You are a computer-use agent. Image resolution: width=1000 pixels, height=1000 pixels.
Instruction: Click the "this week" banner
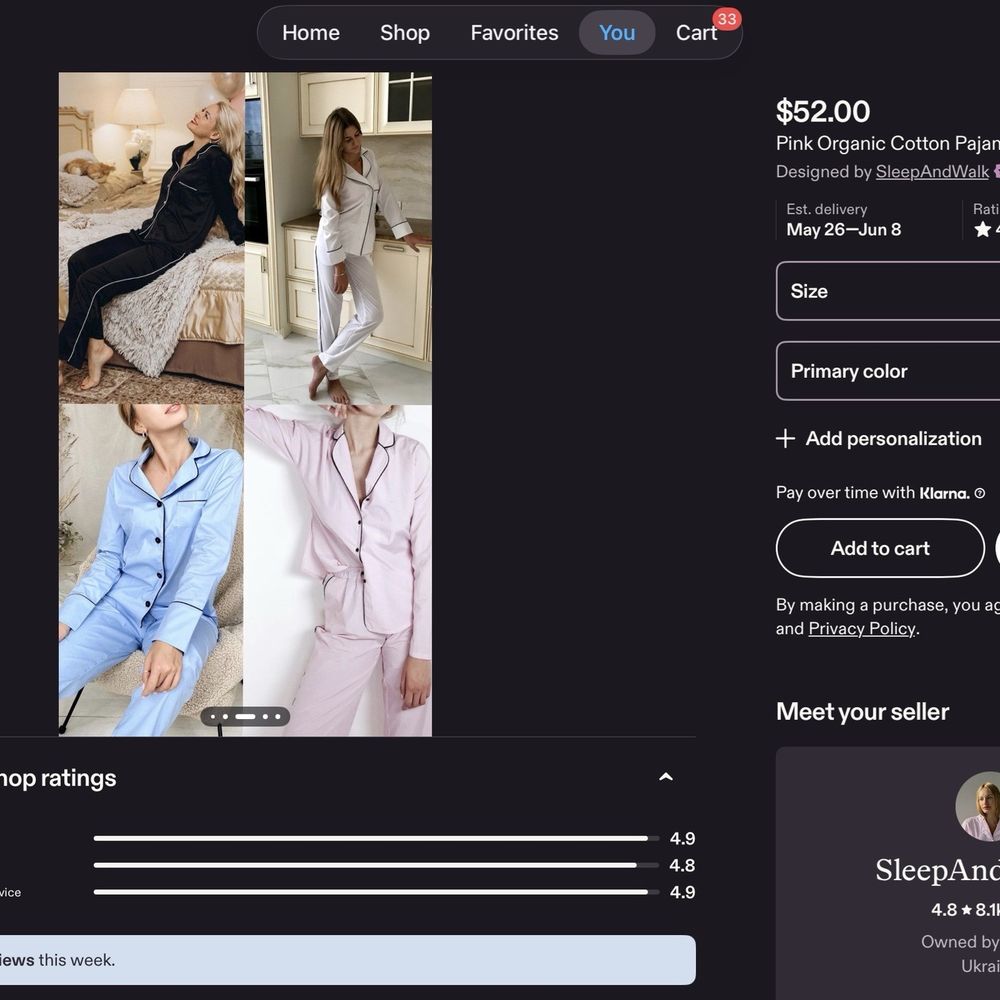[x=348, y=960]
